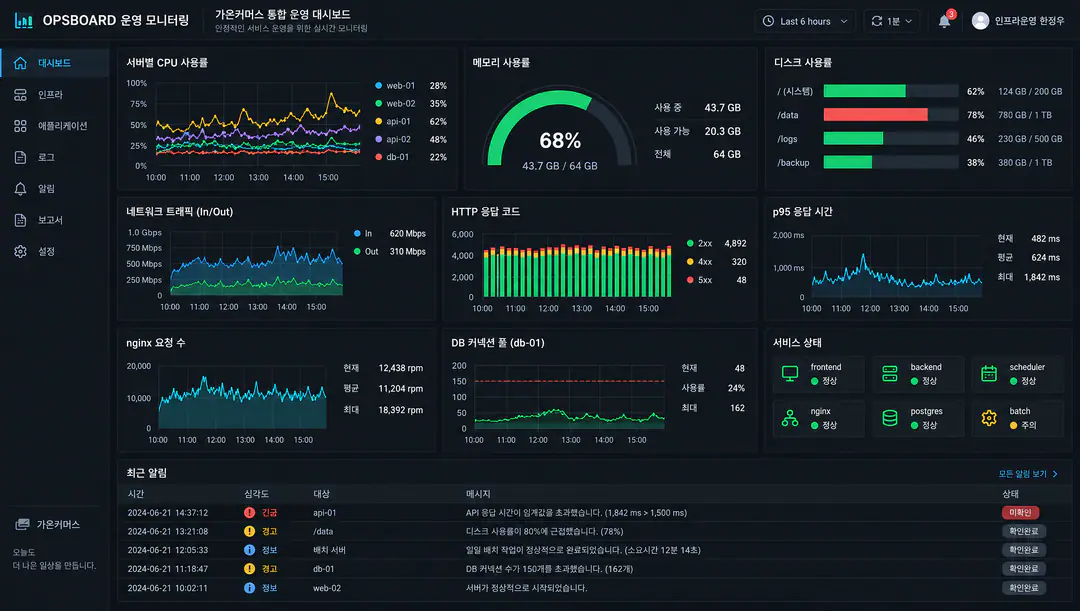
Task: Click the 4xx legend entry
Action: pyautogui.click(x=716, y=262)
